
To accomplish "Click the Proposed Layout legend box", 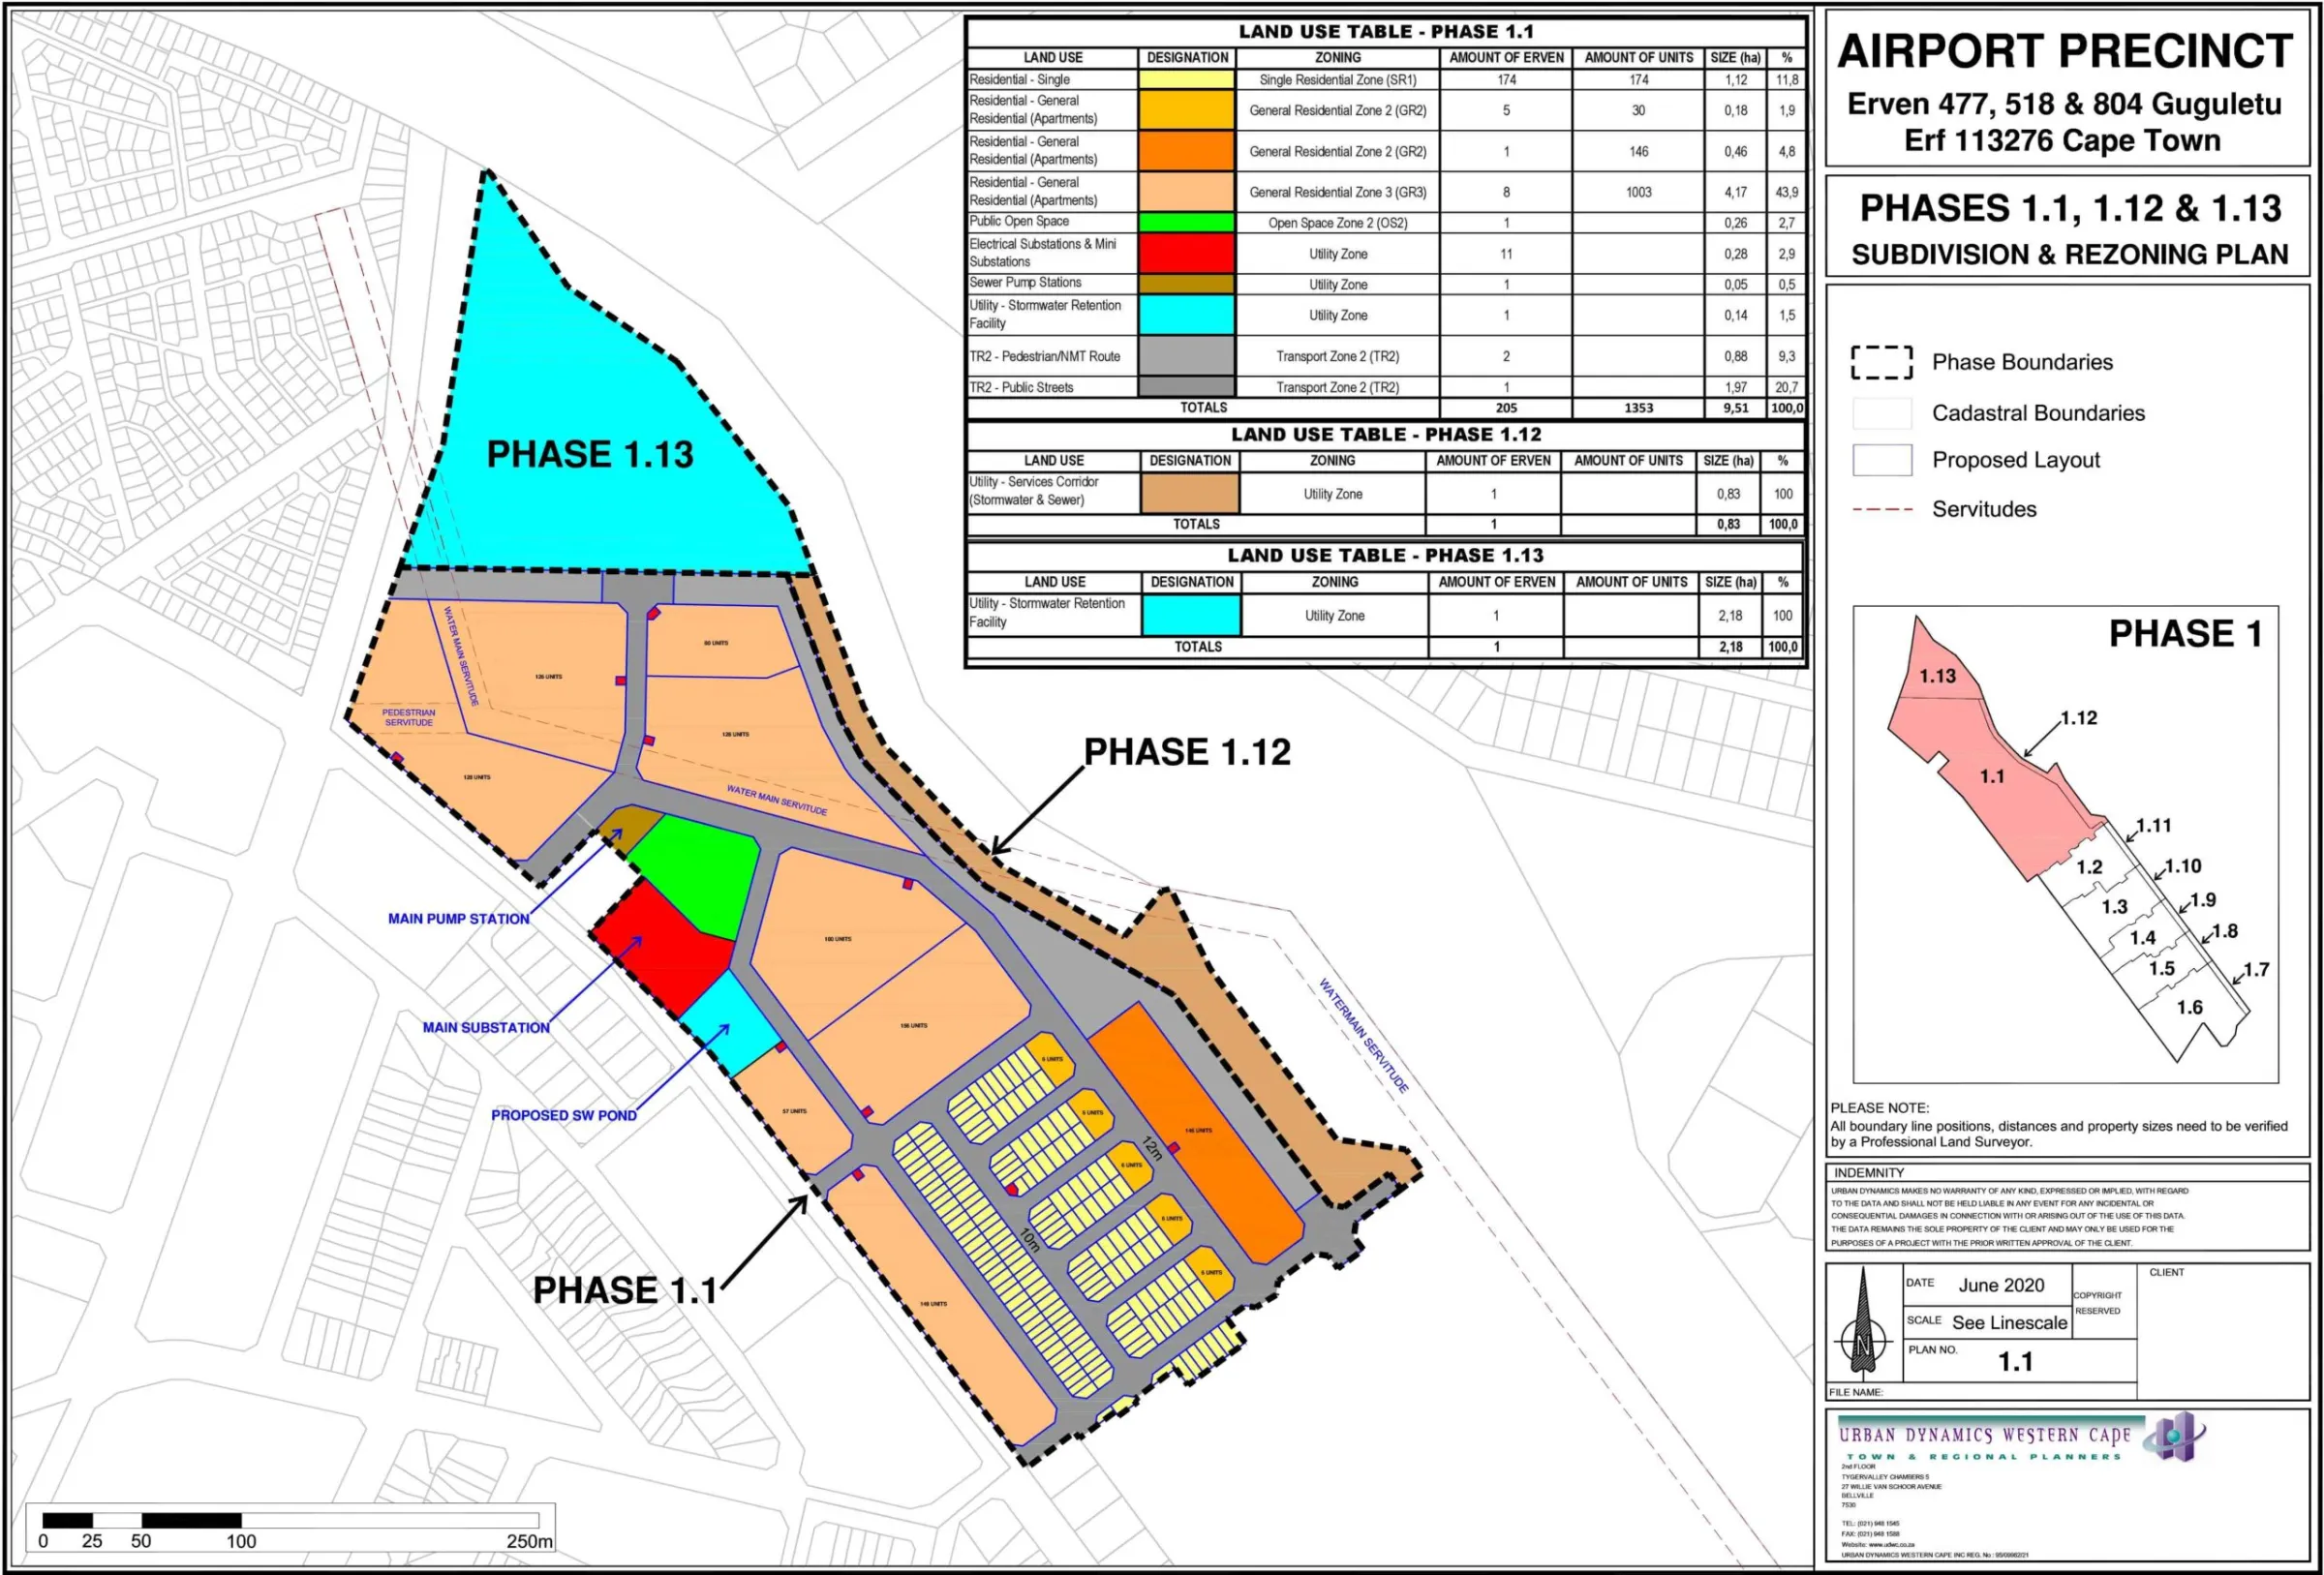I will click(x=1882, y=460).
